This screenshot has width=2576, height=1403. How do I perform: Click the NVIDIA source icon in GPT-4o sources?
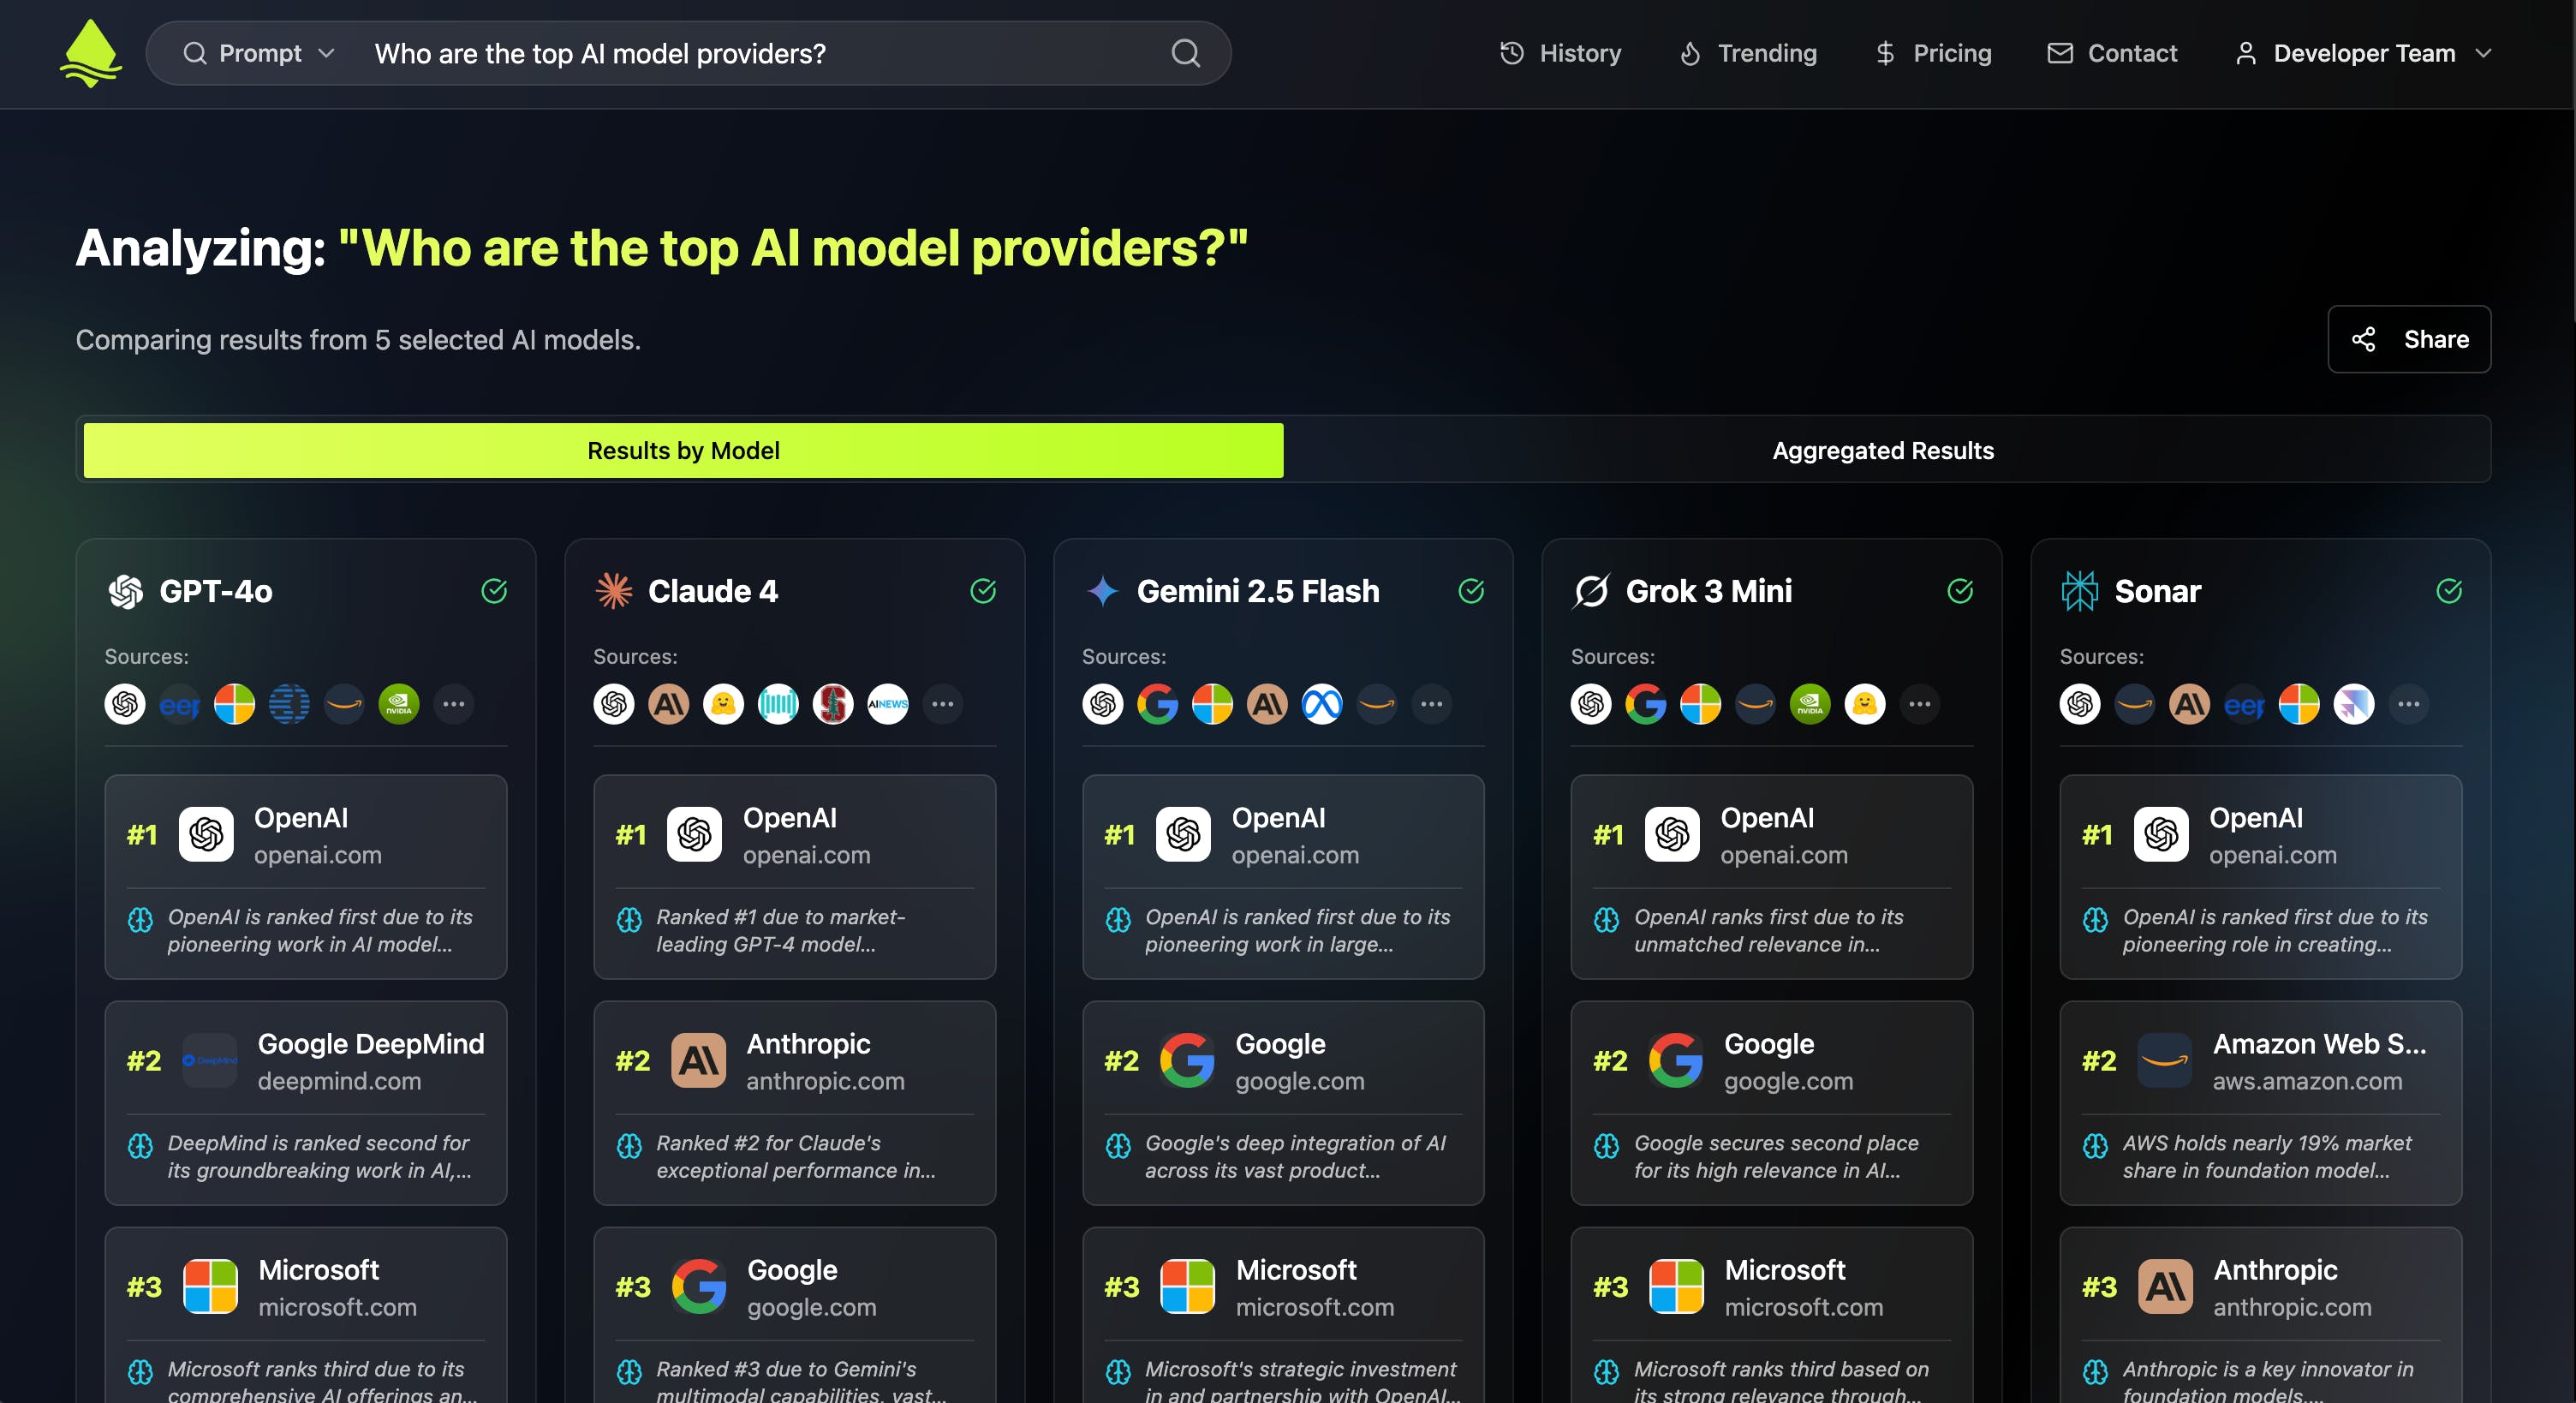coord(399,704)
